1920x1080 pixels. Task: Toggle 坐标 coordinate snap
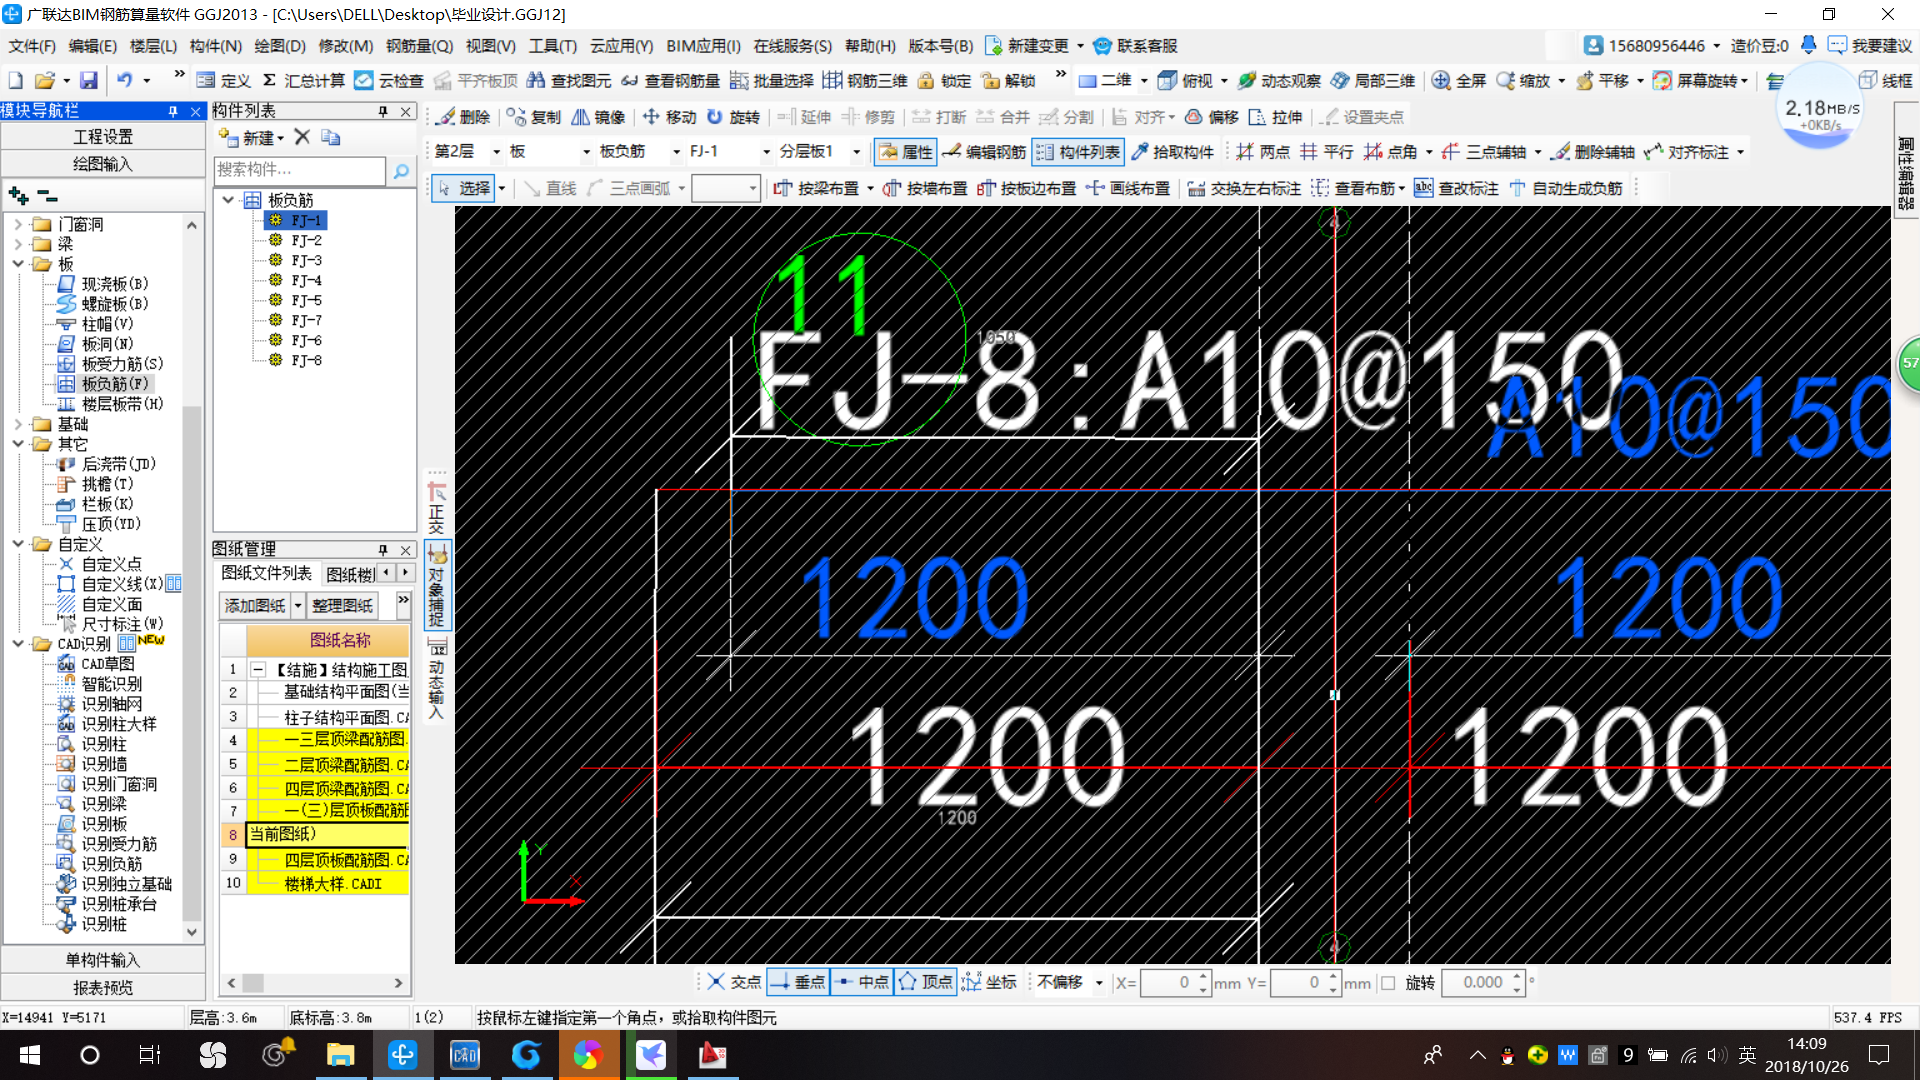(x=989, y=982)
